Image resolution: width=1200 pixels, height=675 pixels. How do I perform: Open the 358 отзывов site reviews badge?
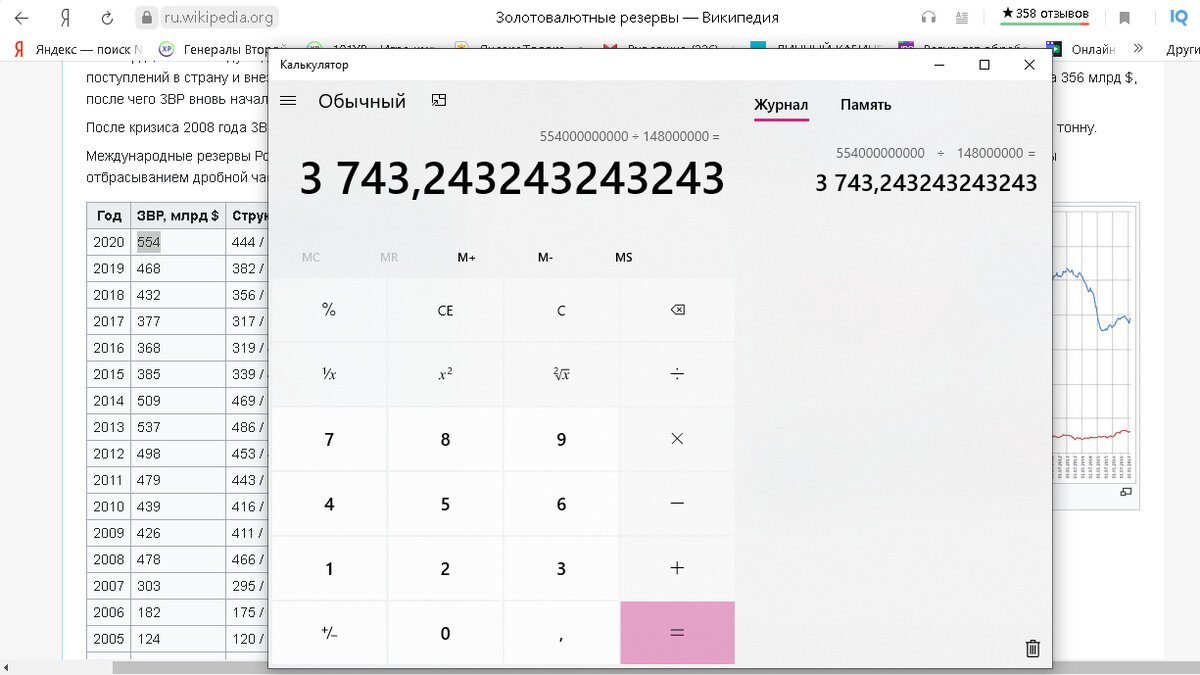coord(1045,15)
